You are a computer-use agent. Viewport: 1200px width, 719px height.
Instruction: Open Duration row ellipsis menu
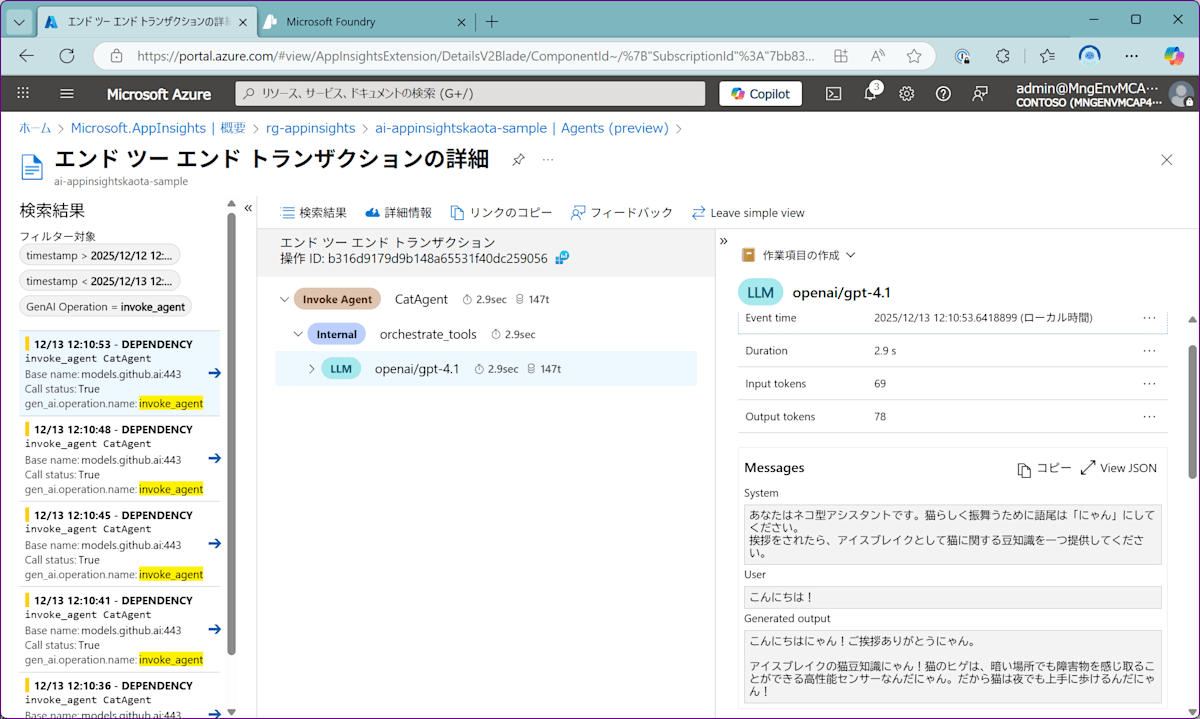click(1149, 351)
